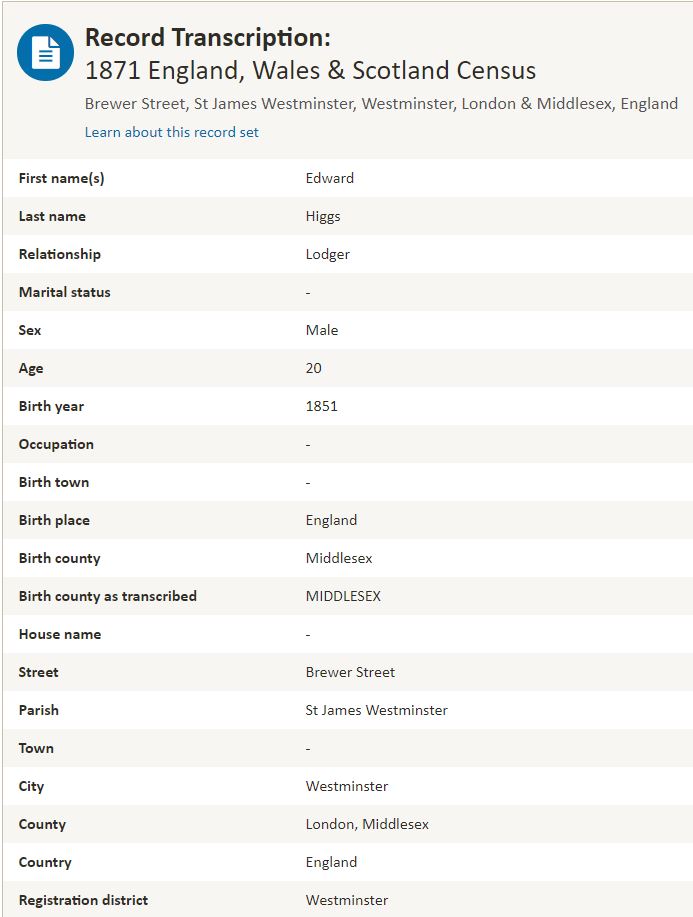Select the 'Occupation' row label
This screenshot has width=693, height=917.
pyautogui.click(x=56, y=444)
